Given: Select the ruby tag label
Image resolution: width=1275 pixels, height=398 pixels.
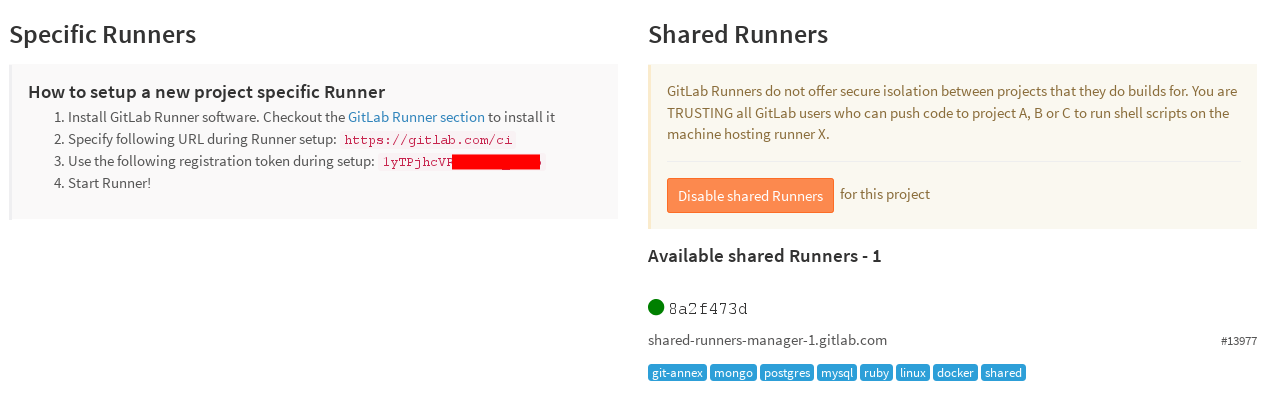Looking at the screenshot, I should (x=876, y=373).
